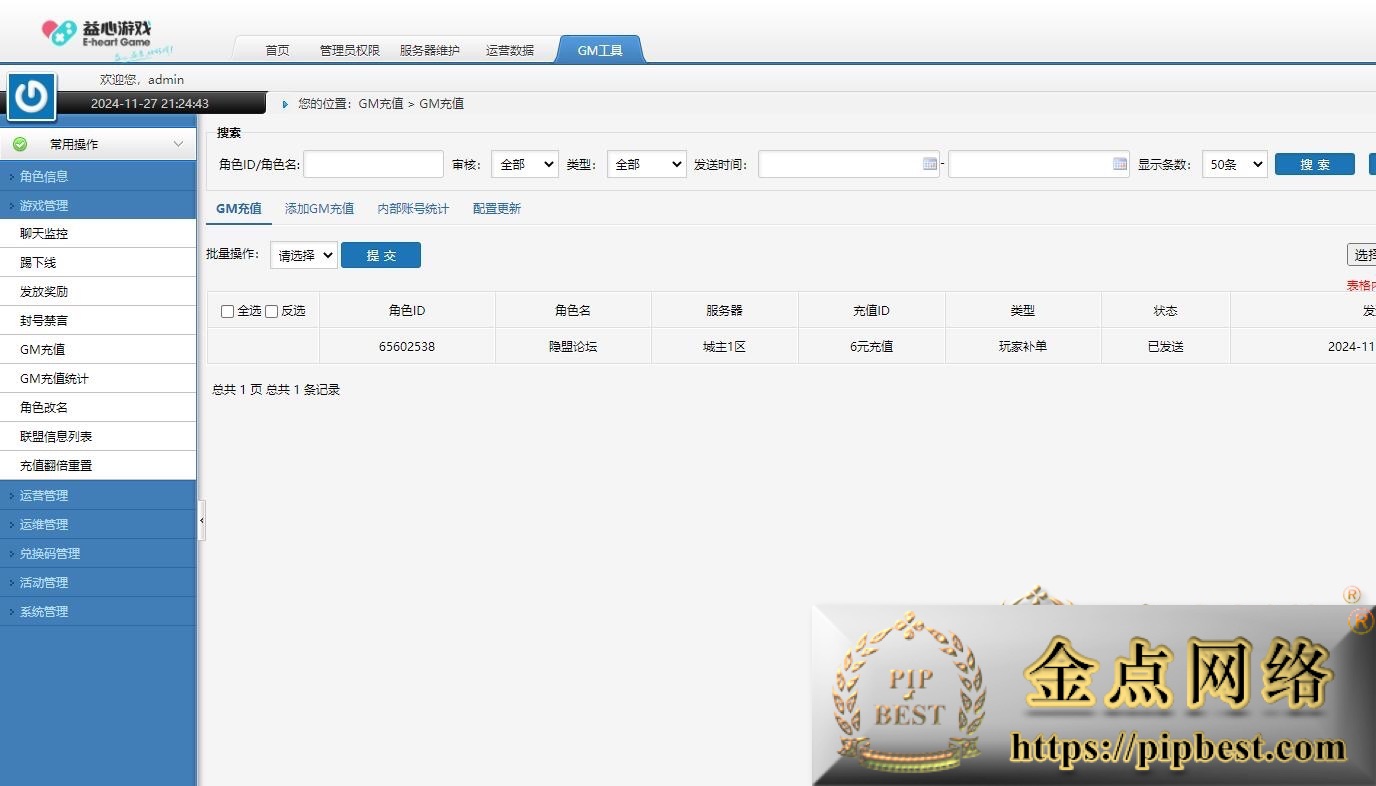
Task: Click green check icon beside 常用操作
Action: 20,144
